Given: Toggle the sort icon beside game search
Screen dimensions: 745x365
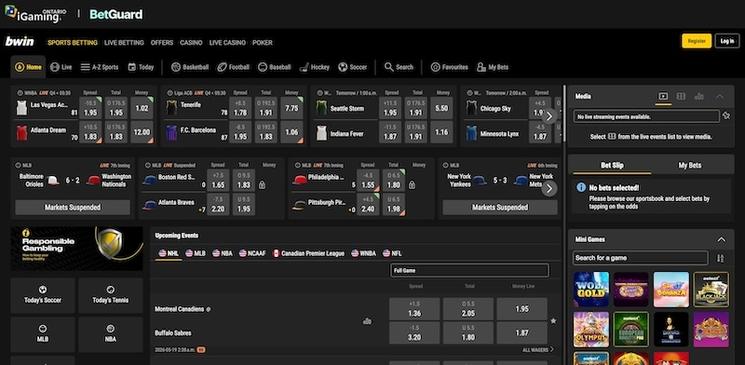Looking at the screenshot, I should click(x=721, y=258).
